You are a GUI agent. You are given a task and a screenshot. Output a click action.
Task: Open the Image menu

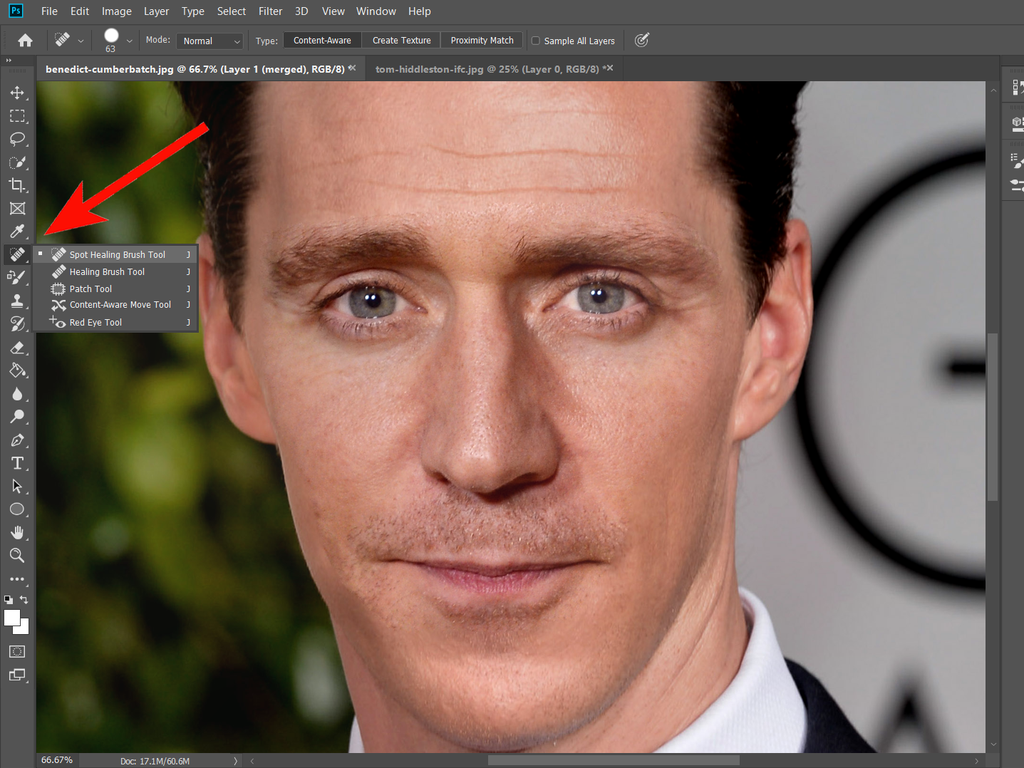pos(116,11)
